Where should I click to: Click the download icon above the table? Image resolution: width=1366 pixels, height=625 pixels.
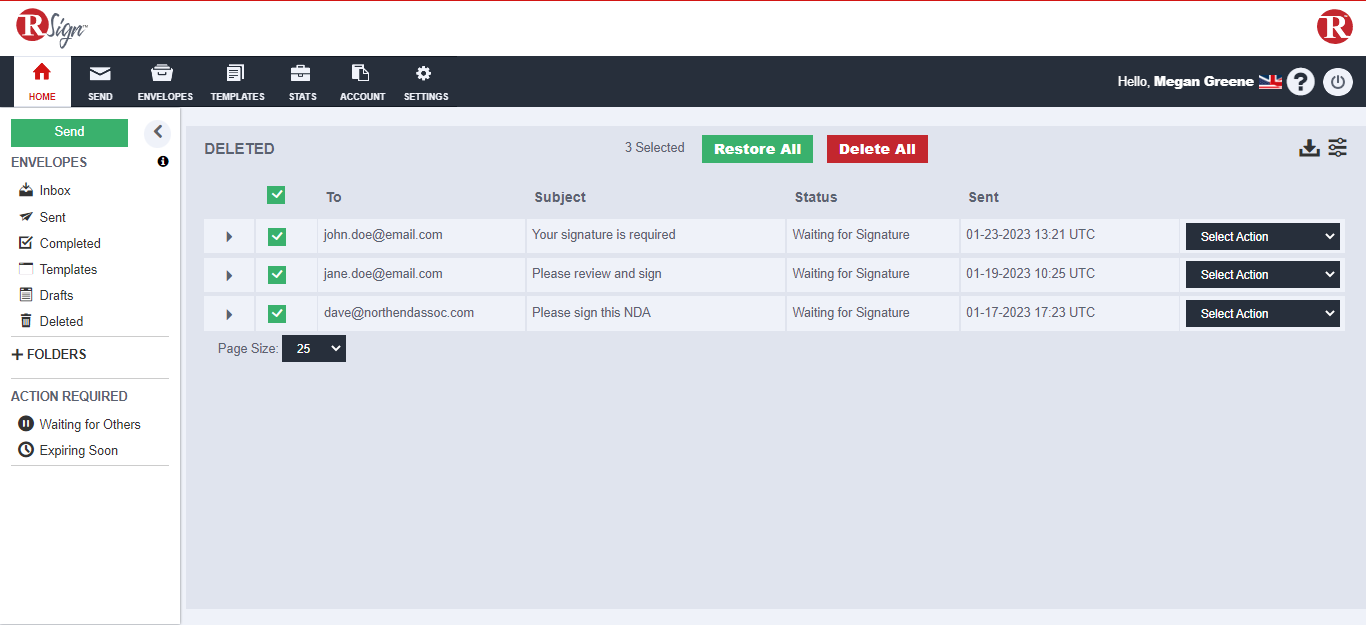[x=1309, y=148]
